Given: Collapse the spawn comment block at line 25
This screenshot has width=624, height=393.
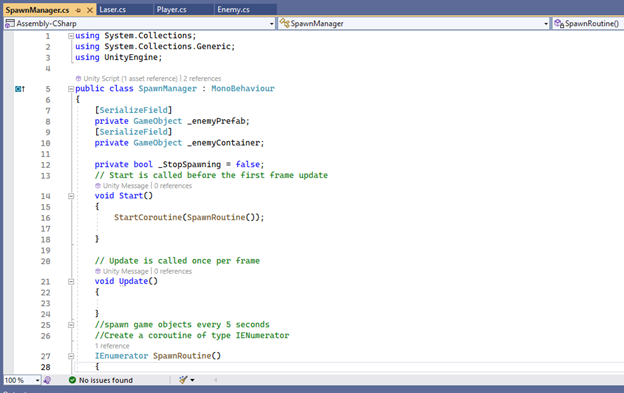Looking at the screenshot, I should [x=71, y=325].
